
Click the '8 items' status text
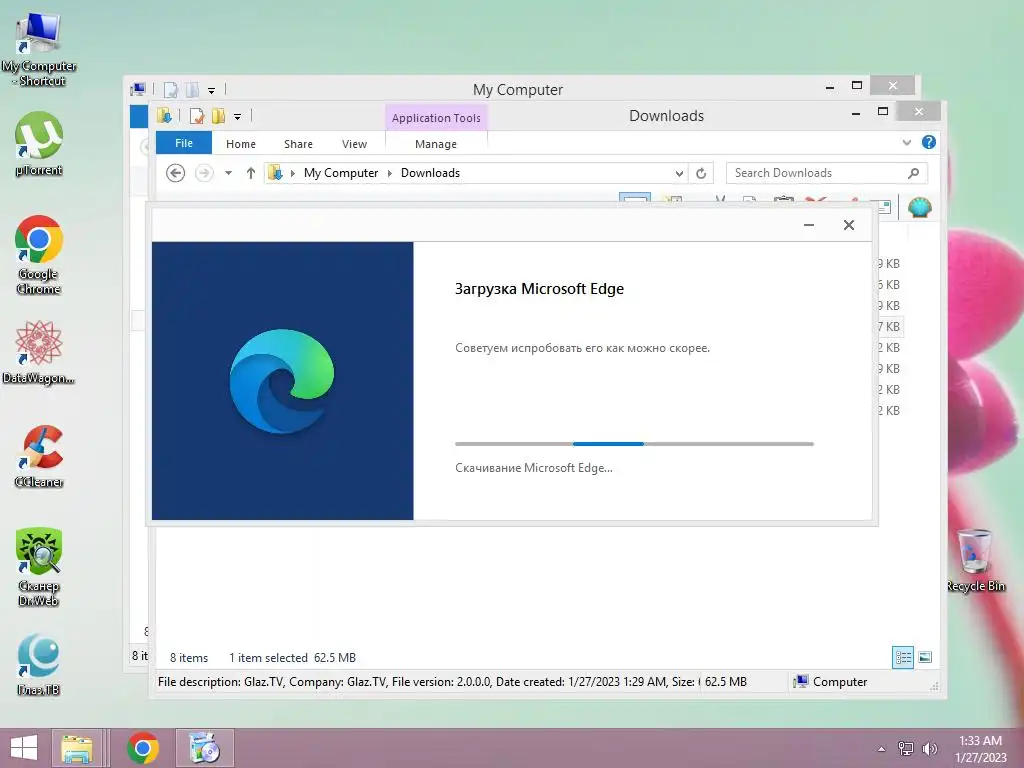click(189, 658)
